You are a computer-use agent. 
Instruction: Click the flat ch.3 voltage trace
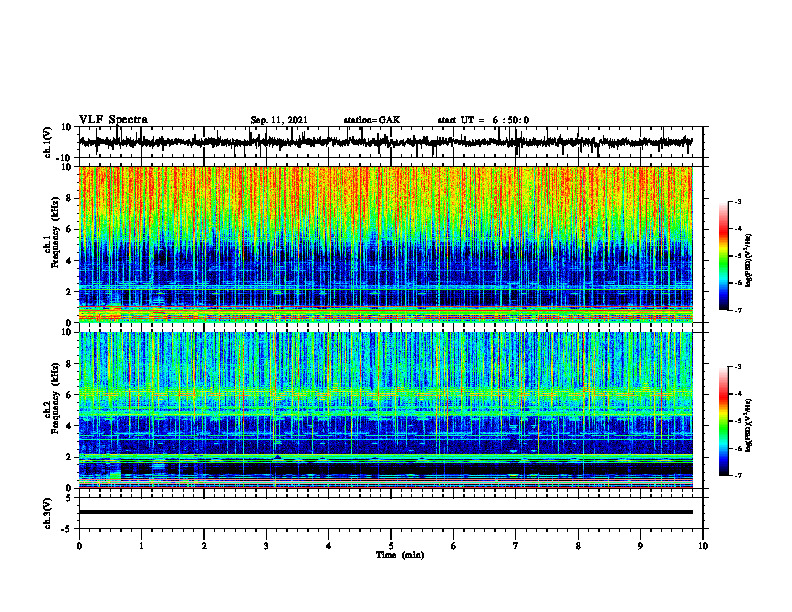pyautogui.click(x=386, y=512)
